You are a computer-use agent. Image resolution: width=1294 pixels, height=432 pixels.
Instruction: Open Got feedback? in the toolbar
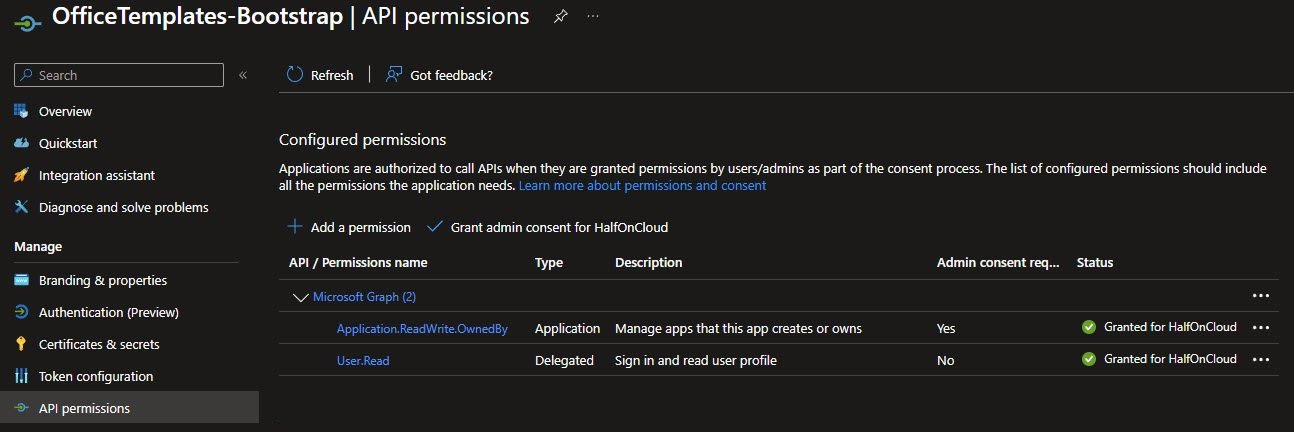439,75
